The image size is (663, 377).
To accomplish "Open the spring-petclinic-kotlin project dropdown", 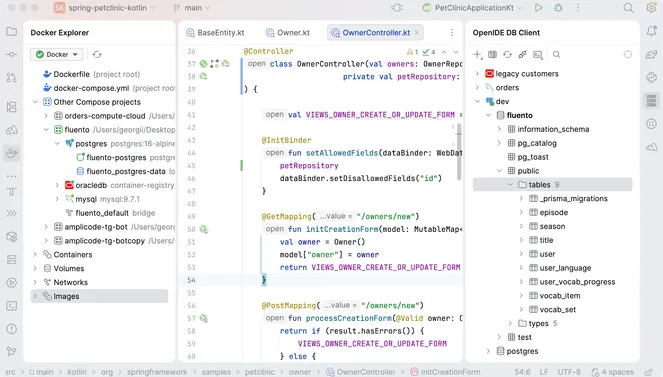I will (x=105, y=8).
